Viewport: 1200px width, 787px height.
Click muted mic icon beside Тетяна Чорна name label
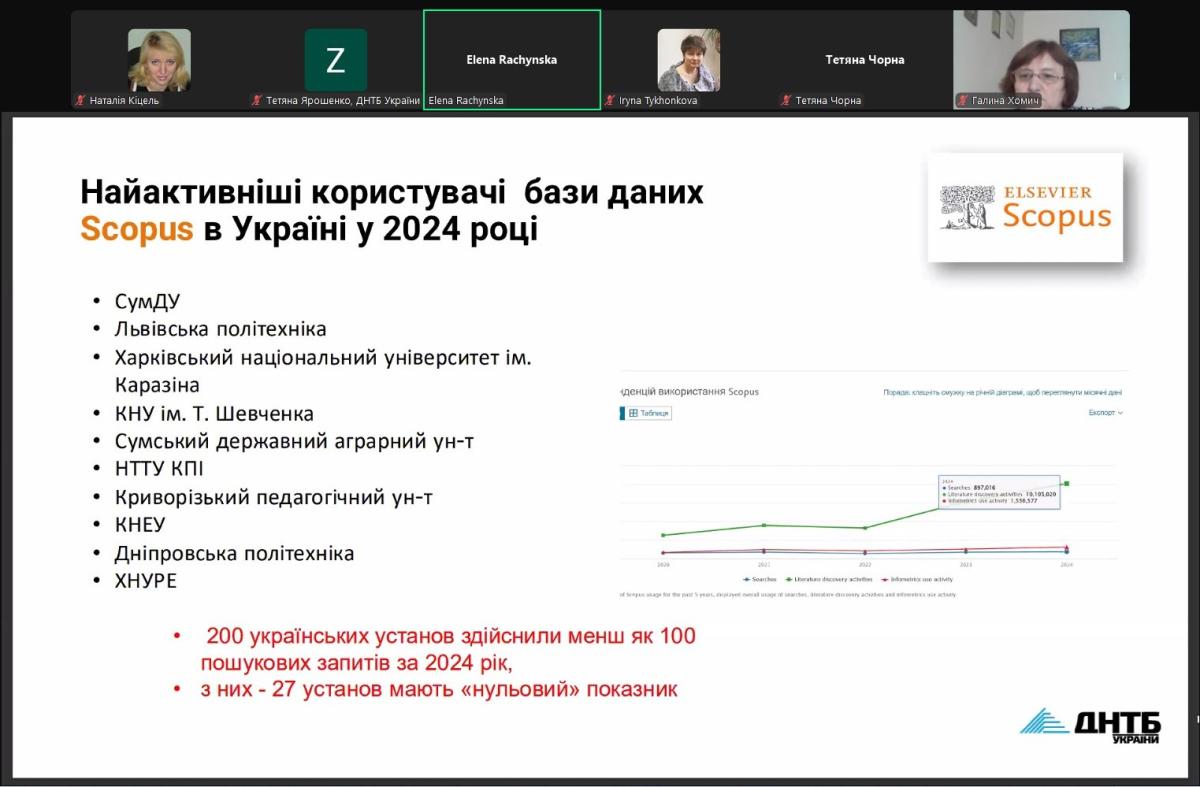pos(786,100)
